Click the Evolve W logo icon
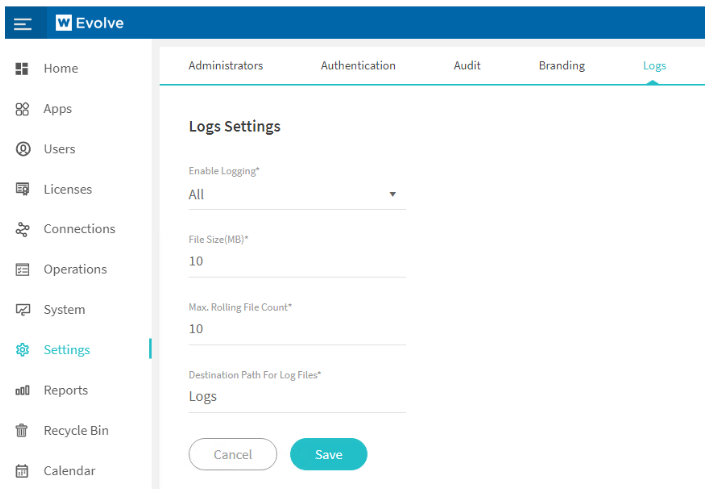The height and width of the screenshot is (489, 715). (x=64, y=23)
